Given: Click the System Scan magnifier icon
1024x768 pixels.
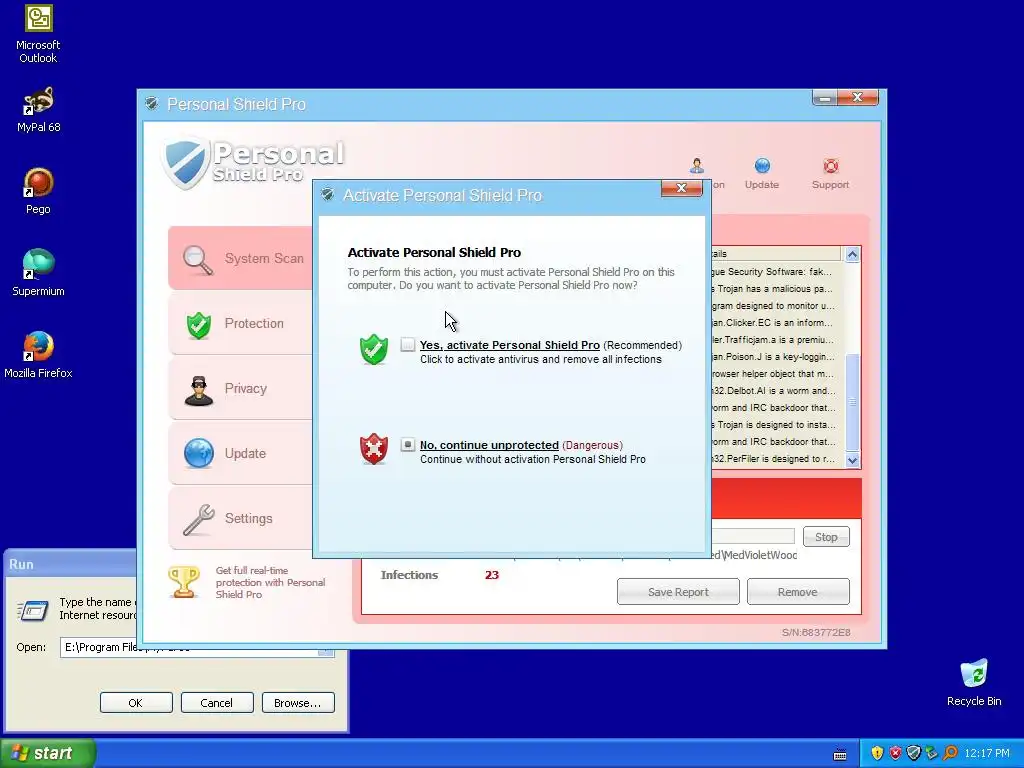Looking at the screenshot, I should (198, 259).
